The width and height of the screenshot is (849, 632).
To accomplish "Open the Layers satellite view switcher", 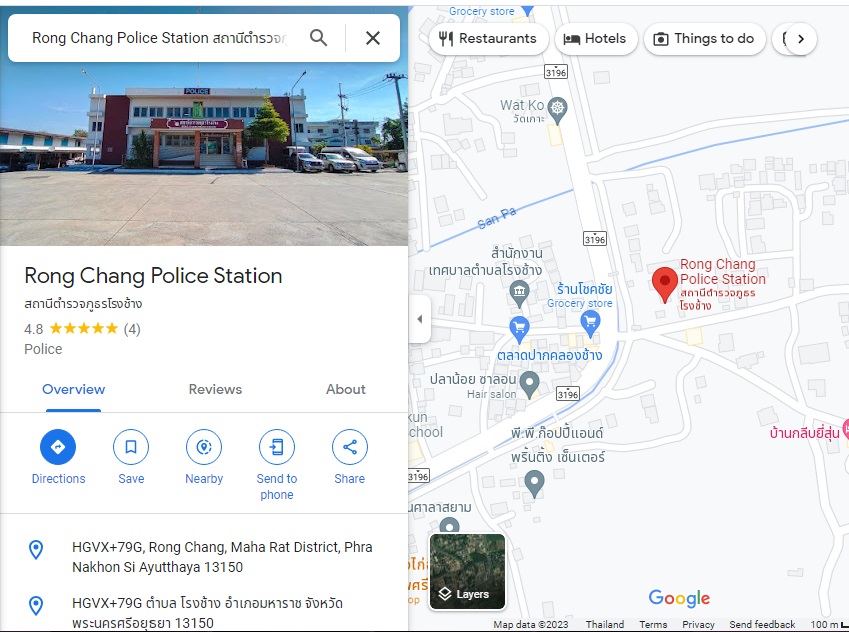I will pos(467,571).
